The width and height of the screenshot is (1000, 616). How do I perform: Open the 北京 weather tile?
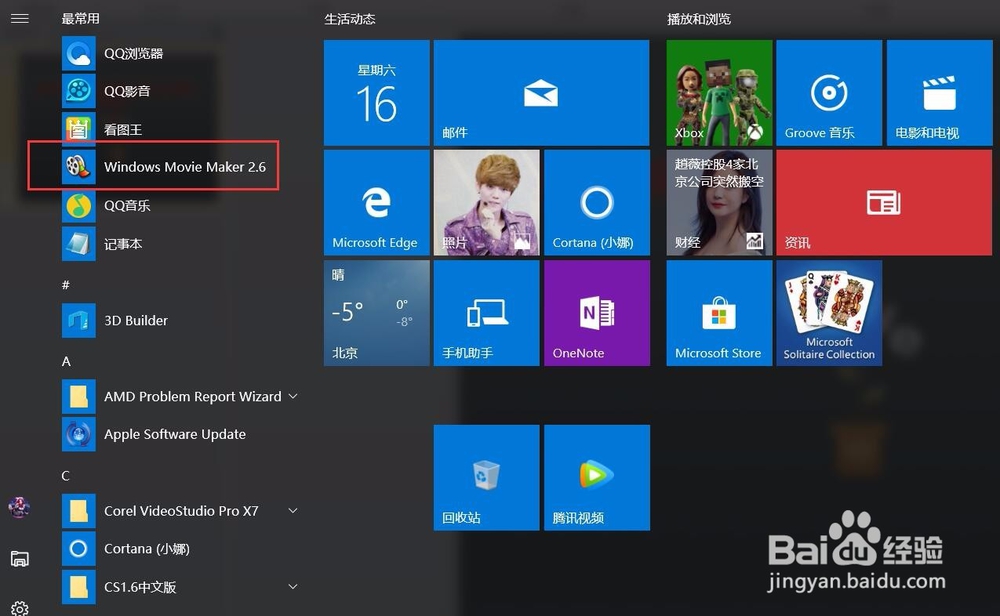click(x=376, y=312)
